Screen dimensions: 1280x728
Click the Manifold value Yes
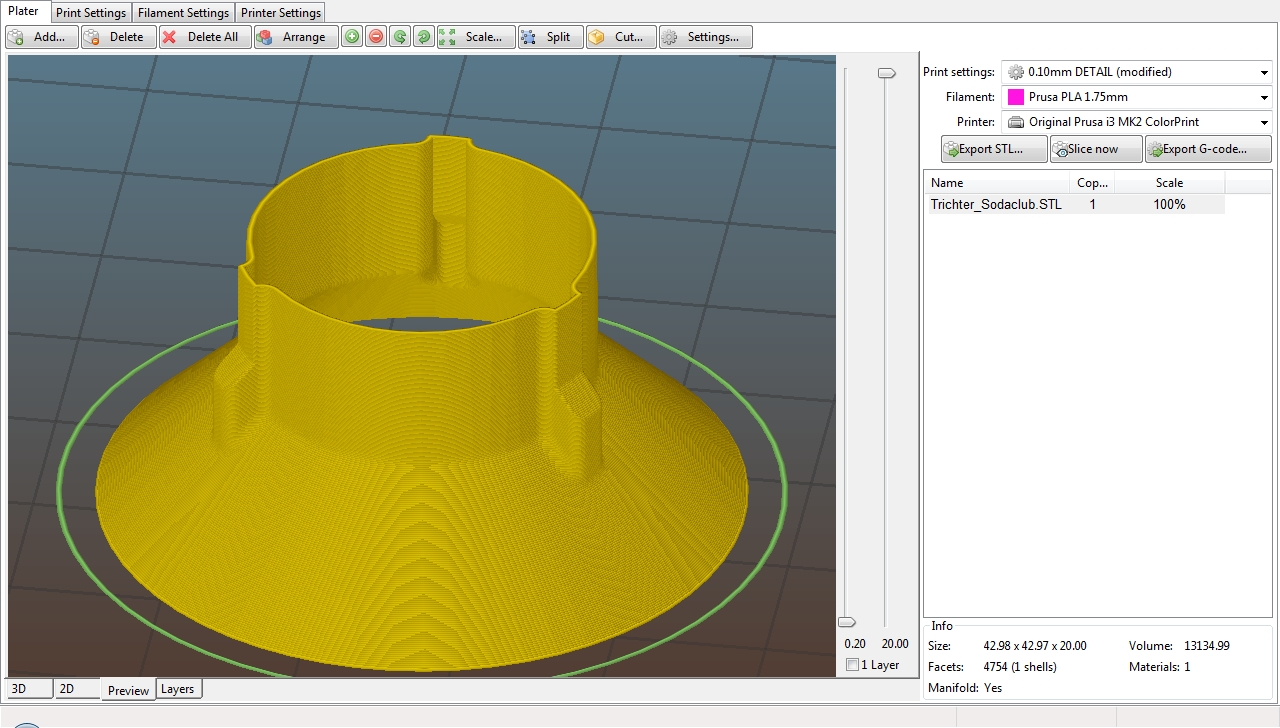point(993,688)
